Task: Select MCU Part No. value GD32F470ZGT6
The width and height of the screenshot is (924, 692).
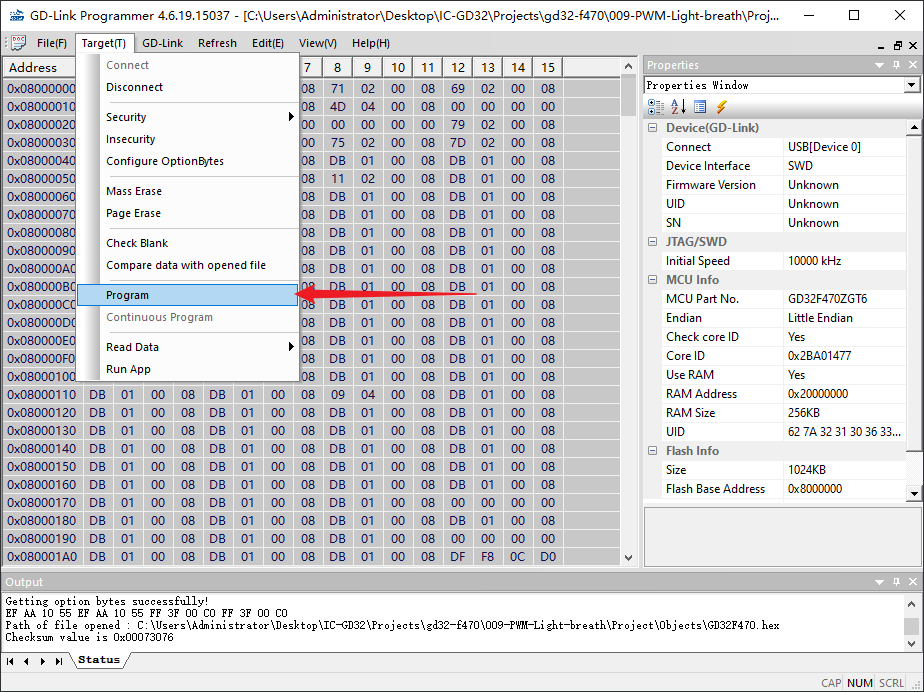Action: coord(844,298)
